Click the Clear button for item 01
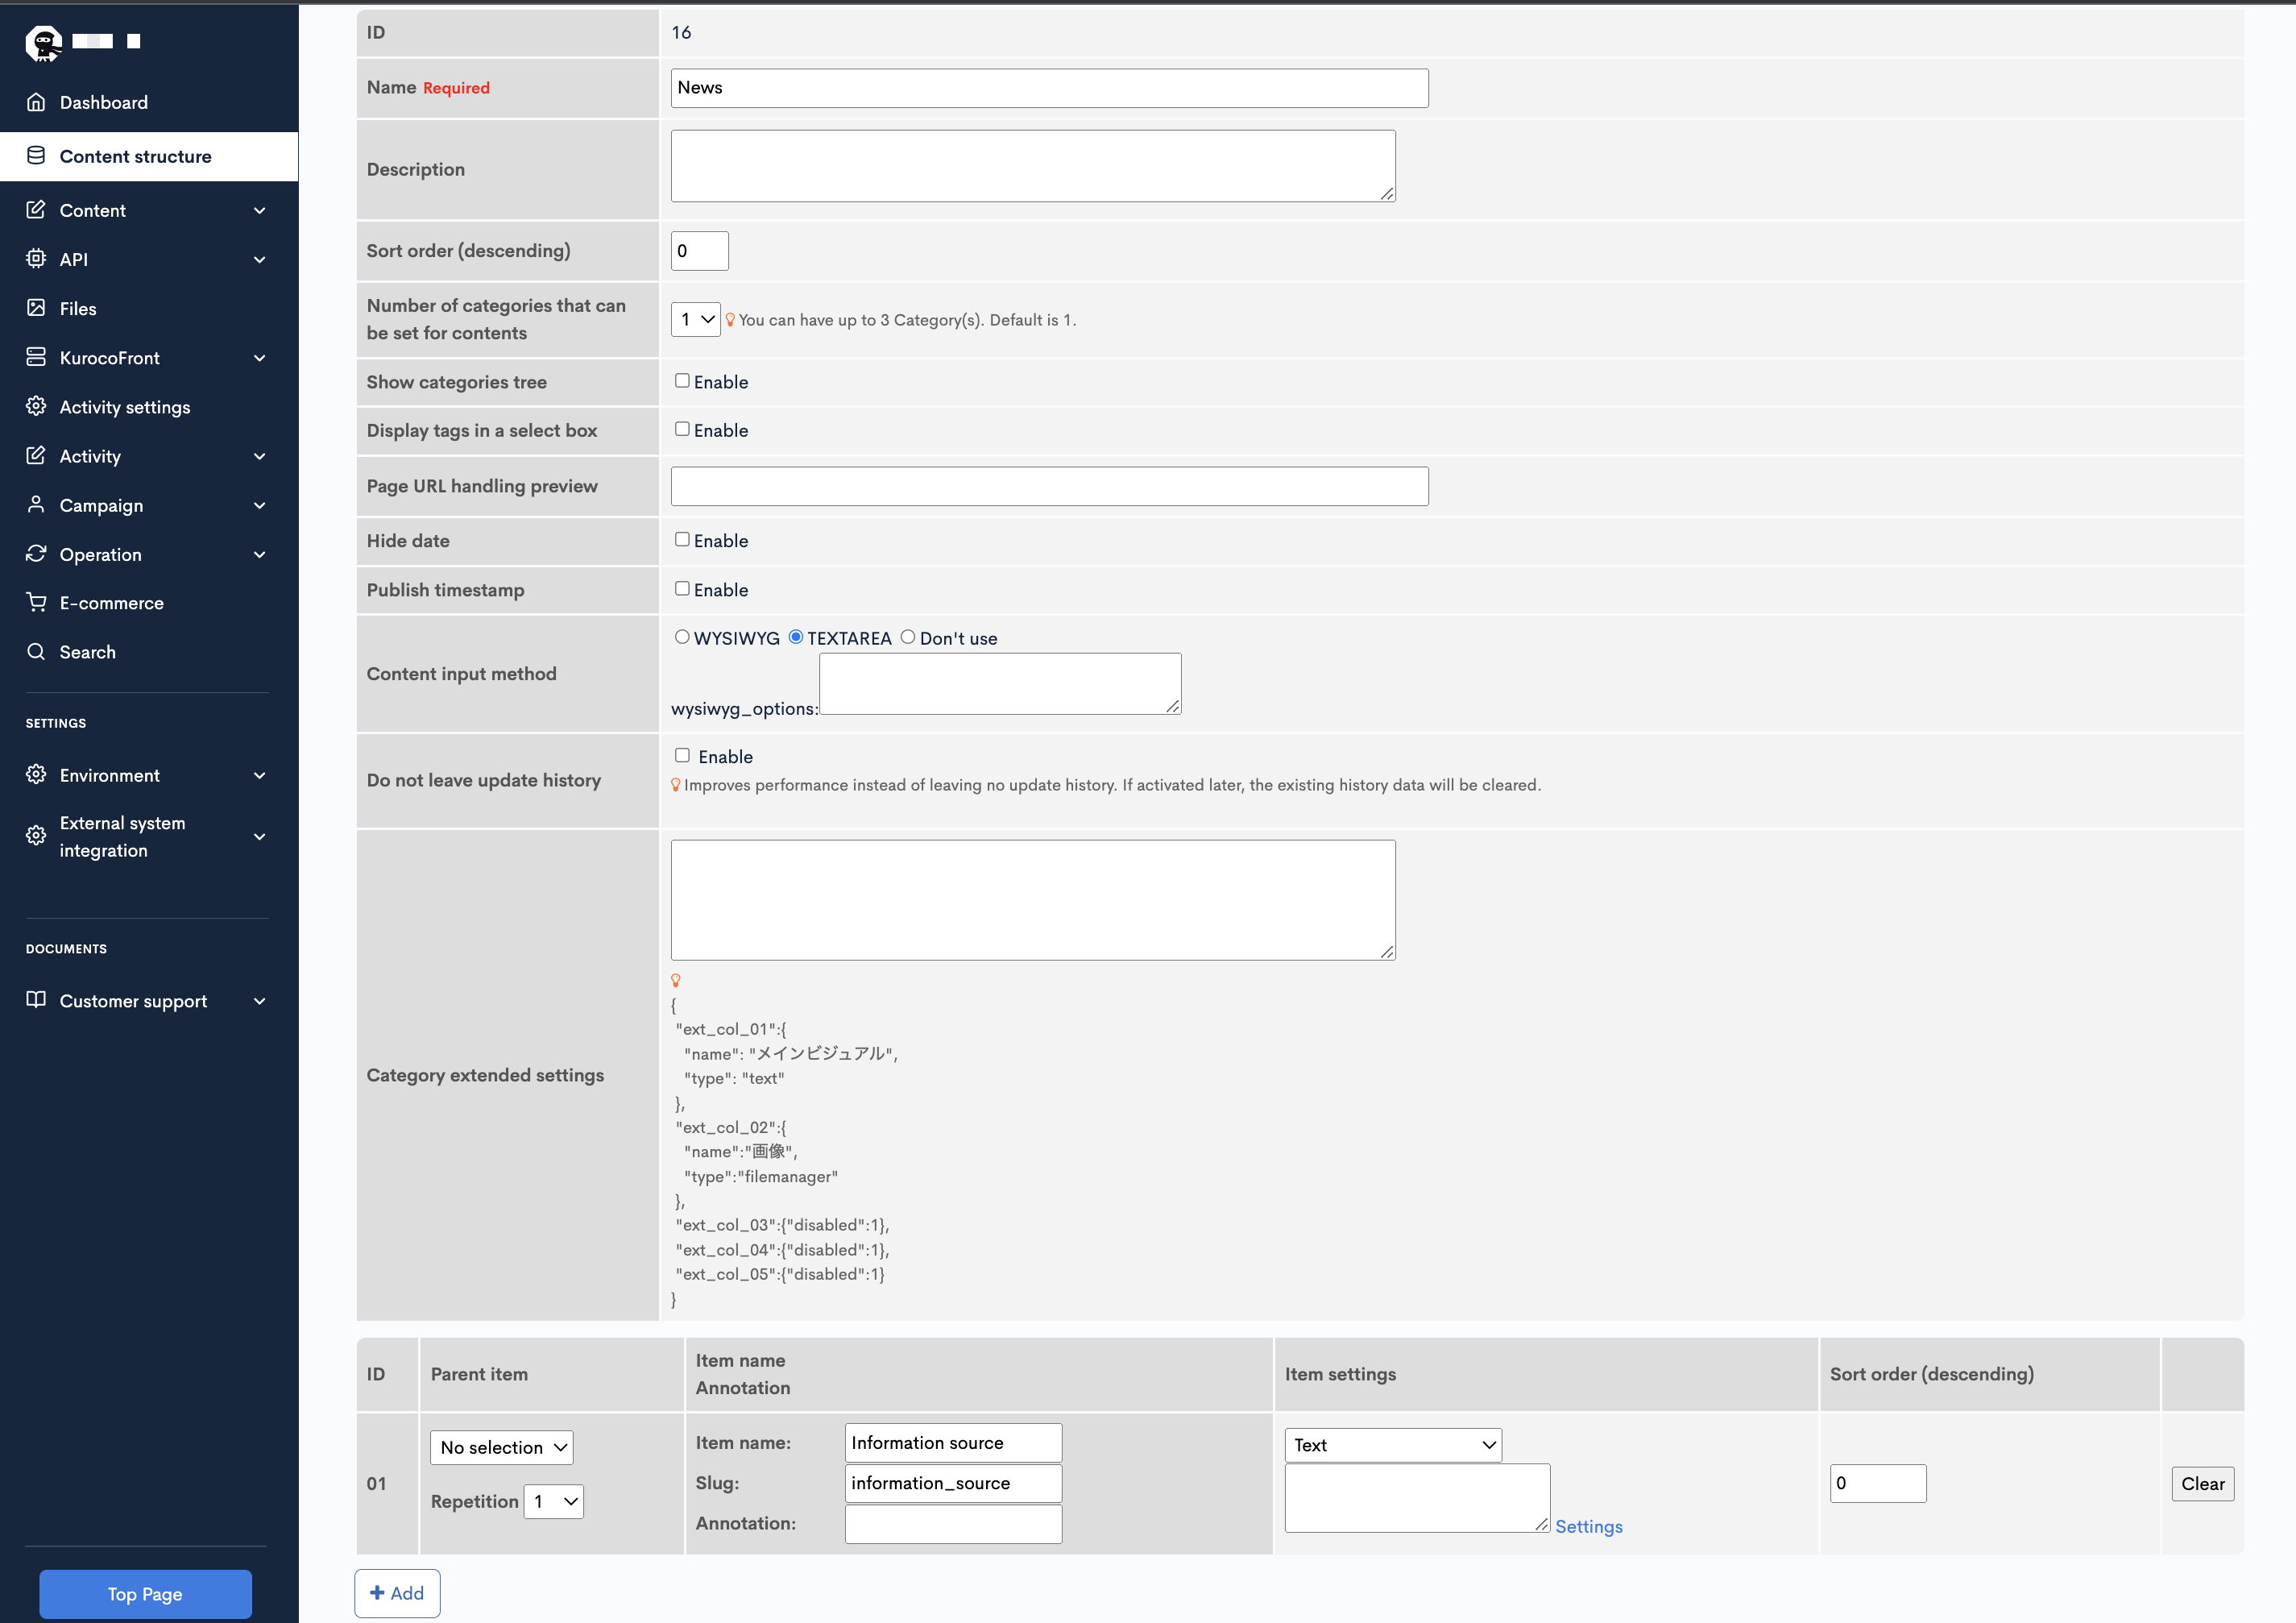Screen dimensions: 2296x1623 point(2202,1483)
